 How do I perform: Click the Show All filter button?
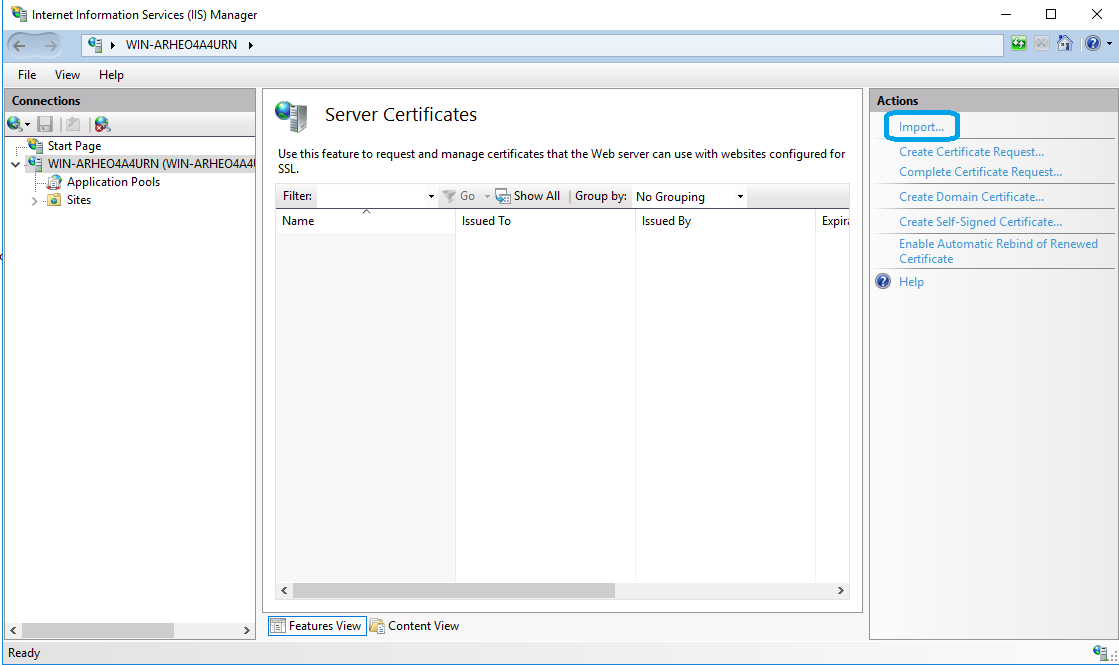pyautogui.click(x=528, y=196)
